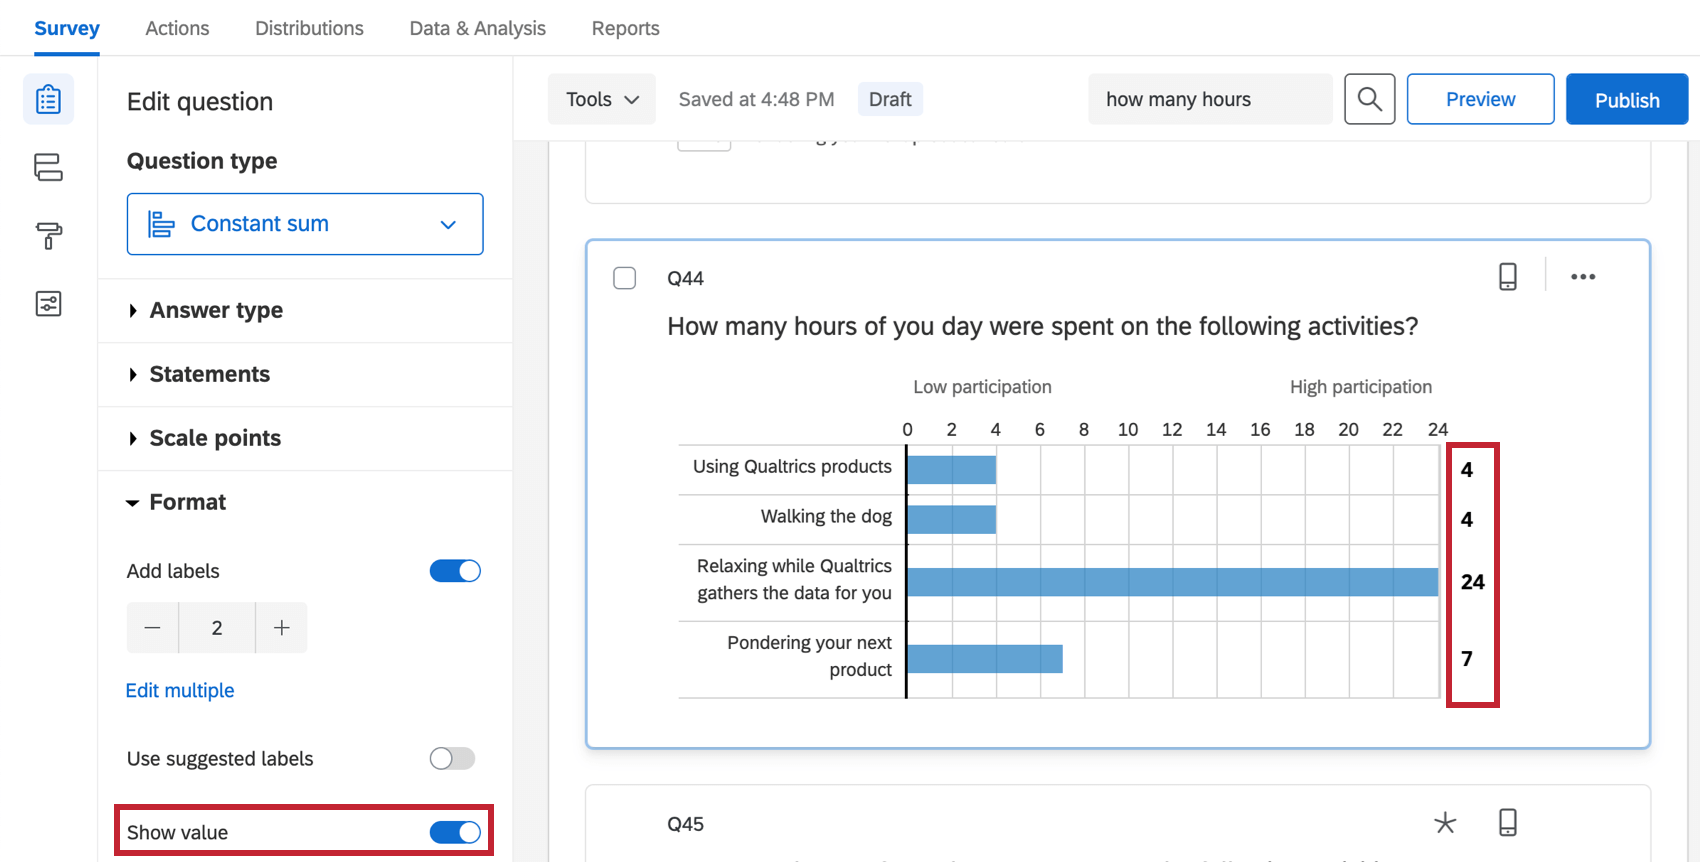The image size is (1700, 862).
Task: Enable Use suggested labels toggle
Action: [452, 759]
